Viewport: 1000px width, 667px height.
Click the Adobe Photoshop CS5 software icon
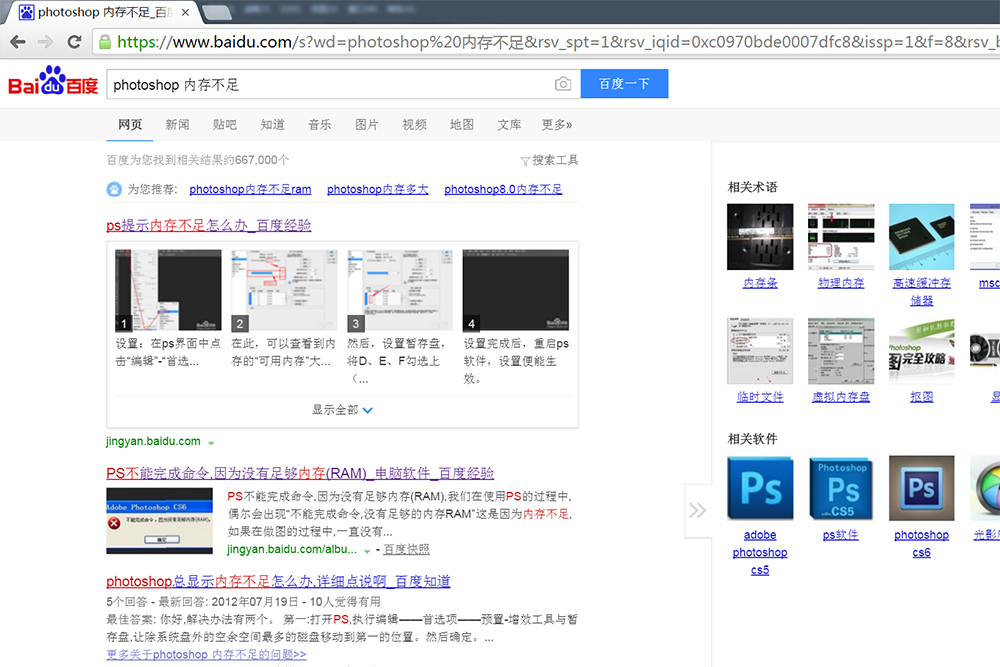[760, 489]
